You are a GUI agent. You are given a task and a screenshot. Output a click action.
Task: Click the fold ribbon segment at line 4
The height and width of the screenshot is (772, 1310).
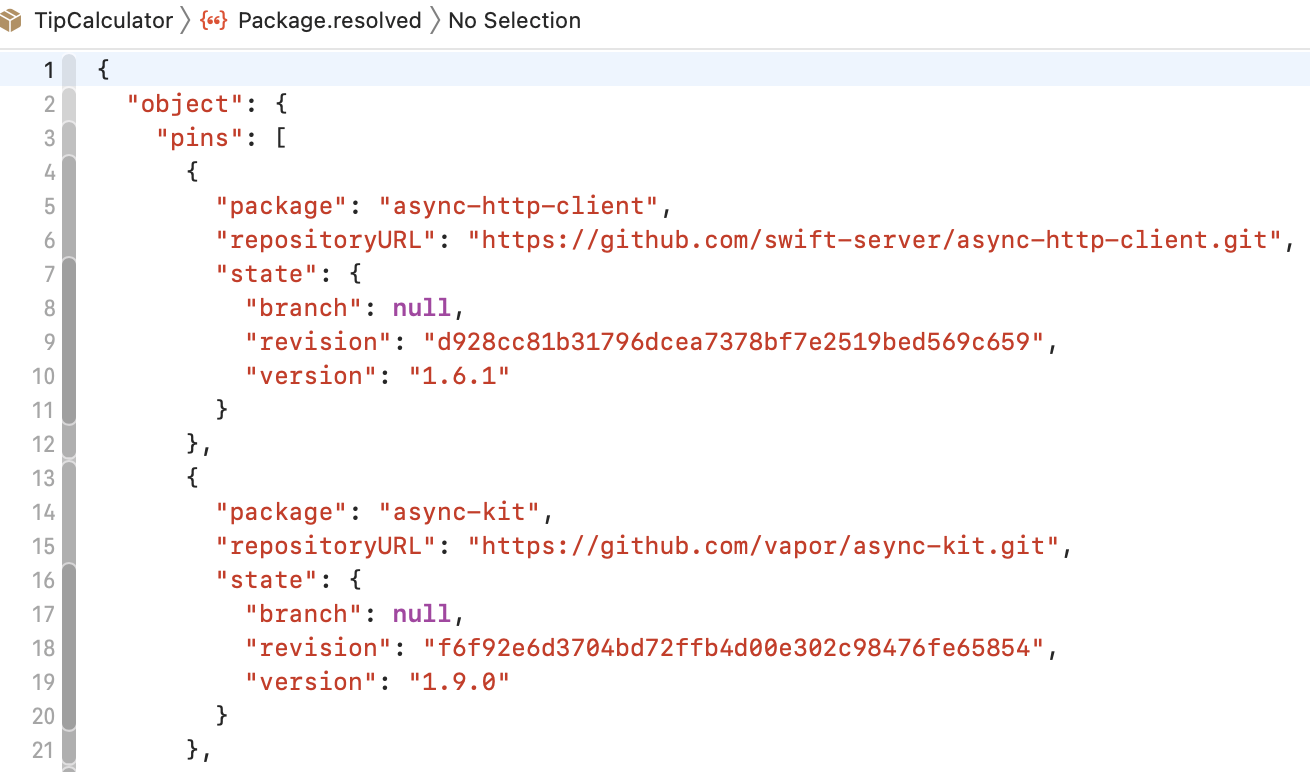(x=68, y=171)
